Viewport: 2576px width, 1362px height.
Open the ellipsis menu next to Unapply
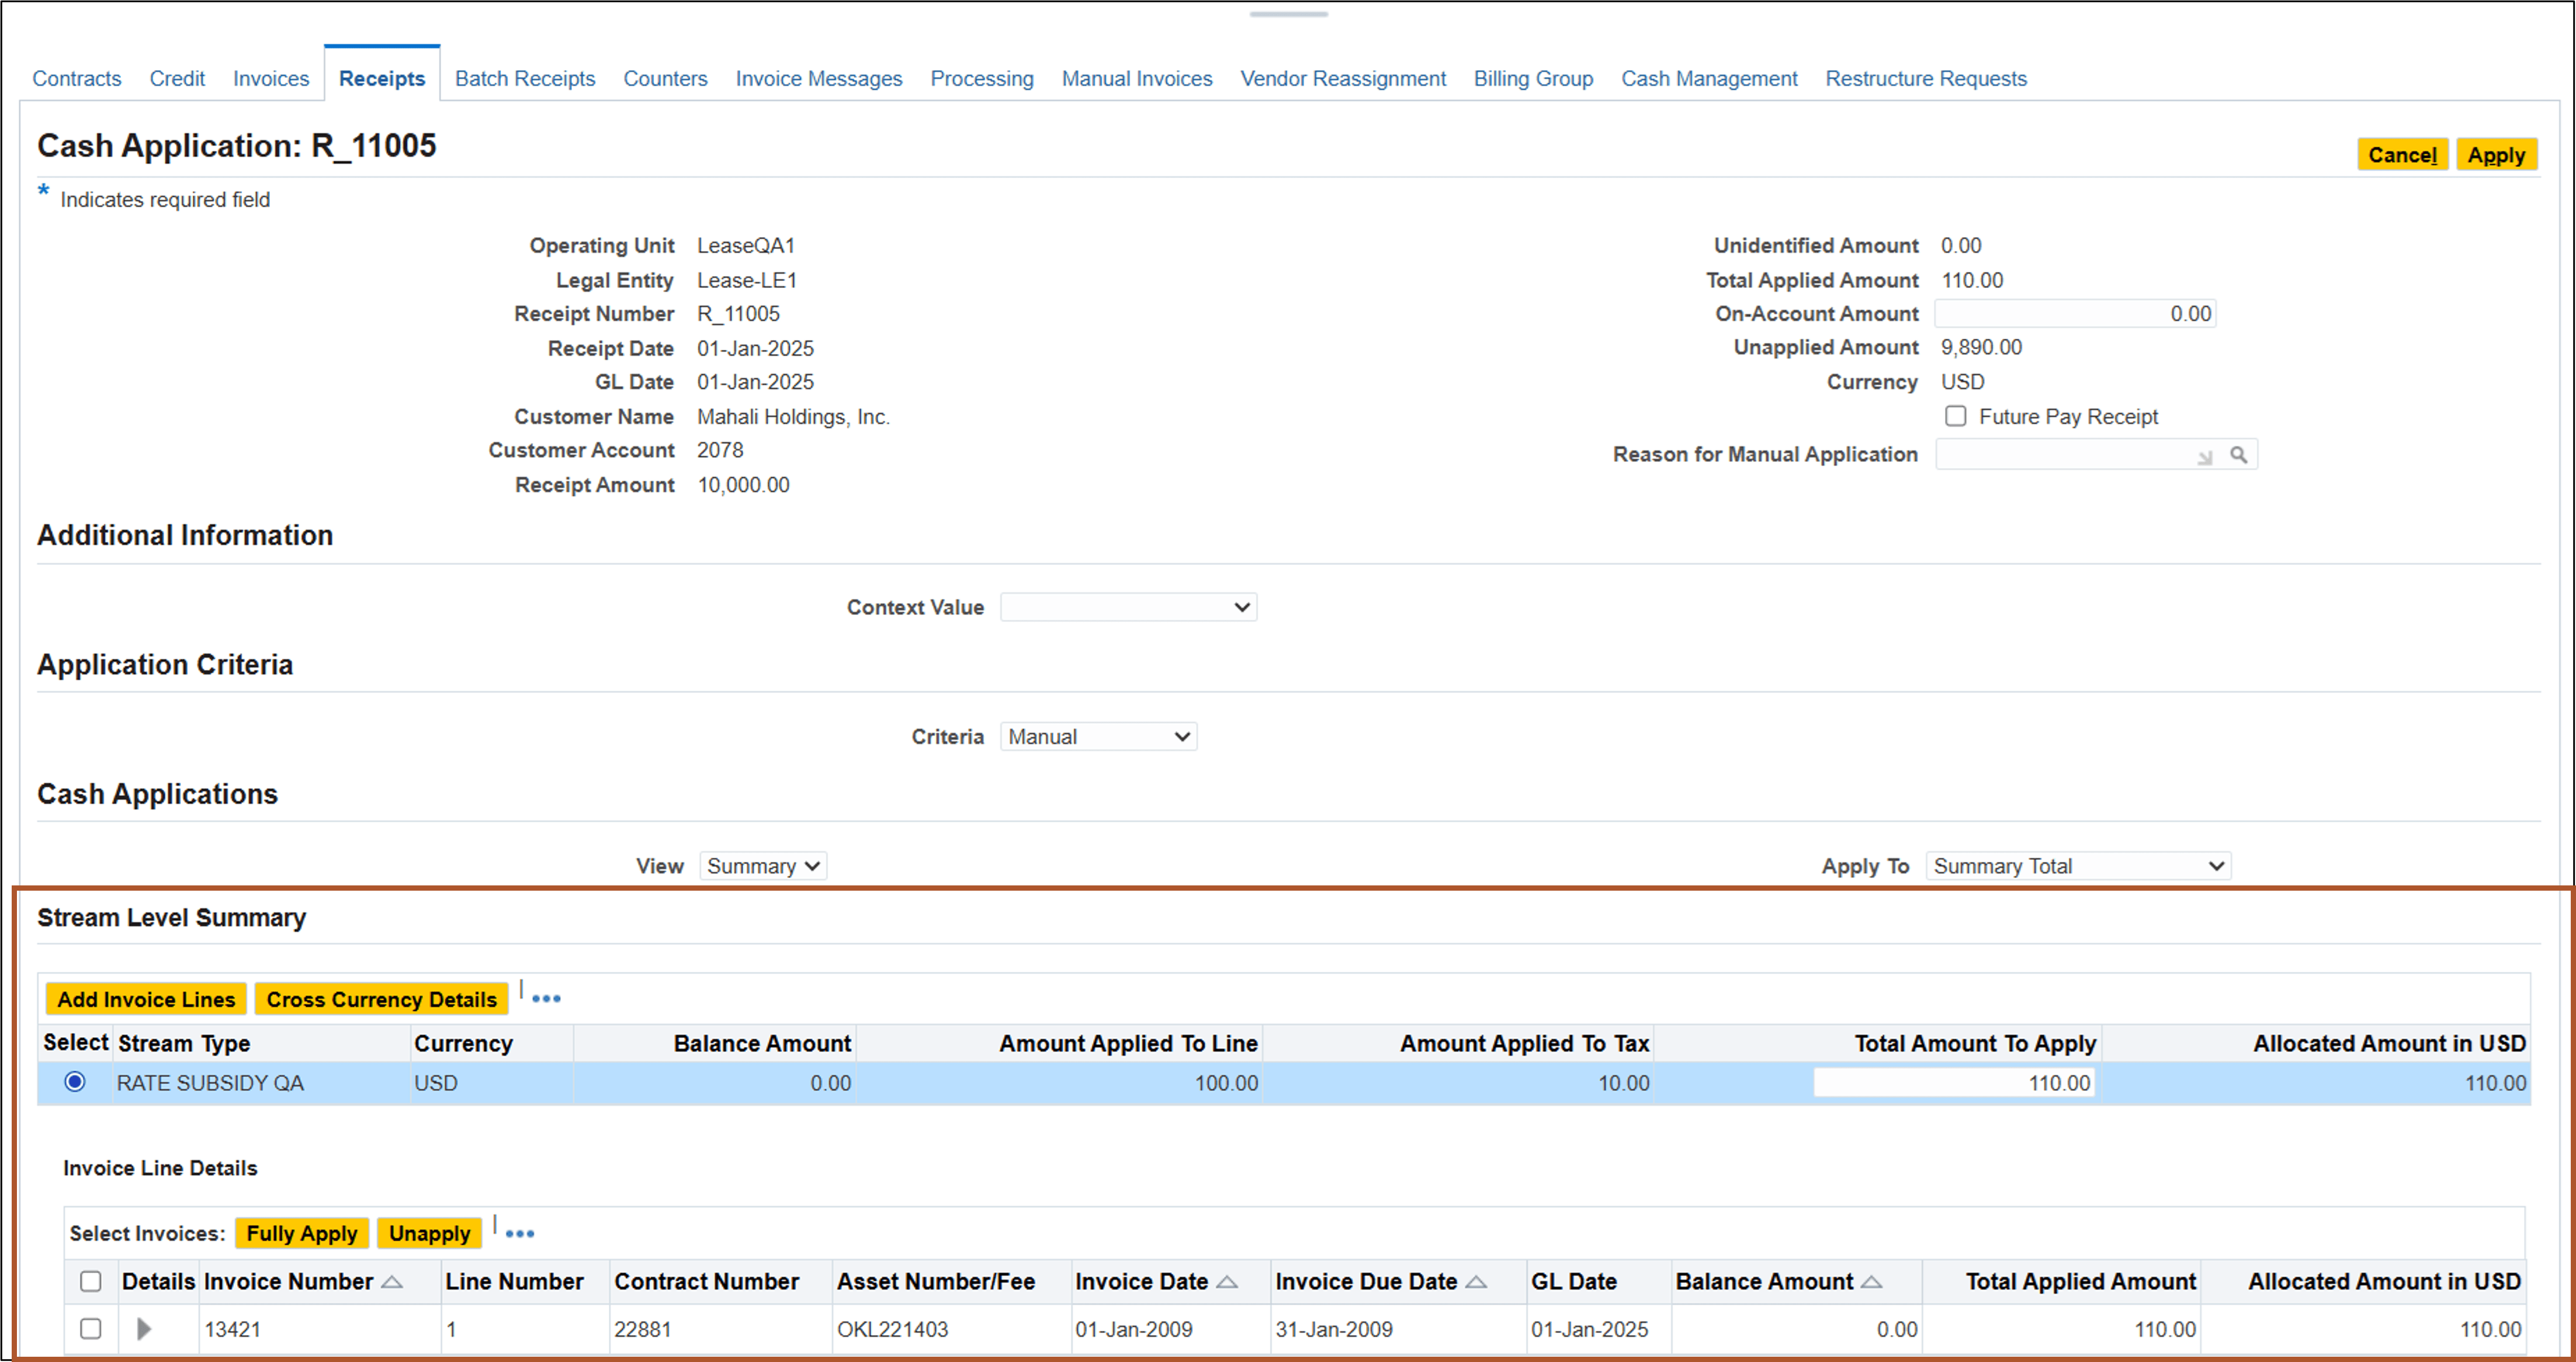click(519, 1232)
